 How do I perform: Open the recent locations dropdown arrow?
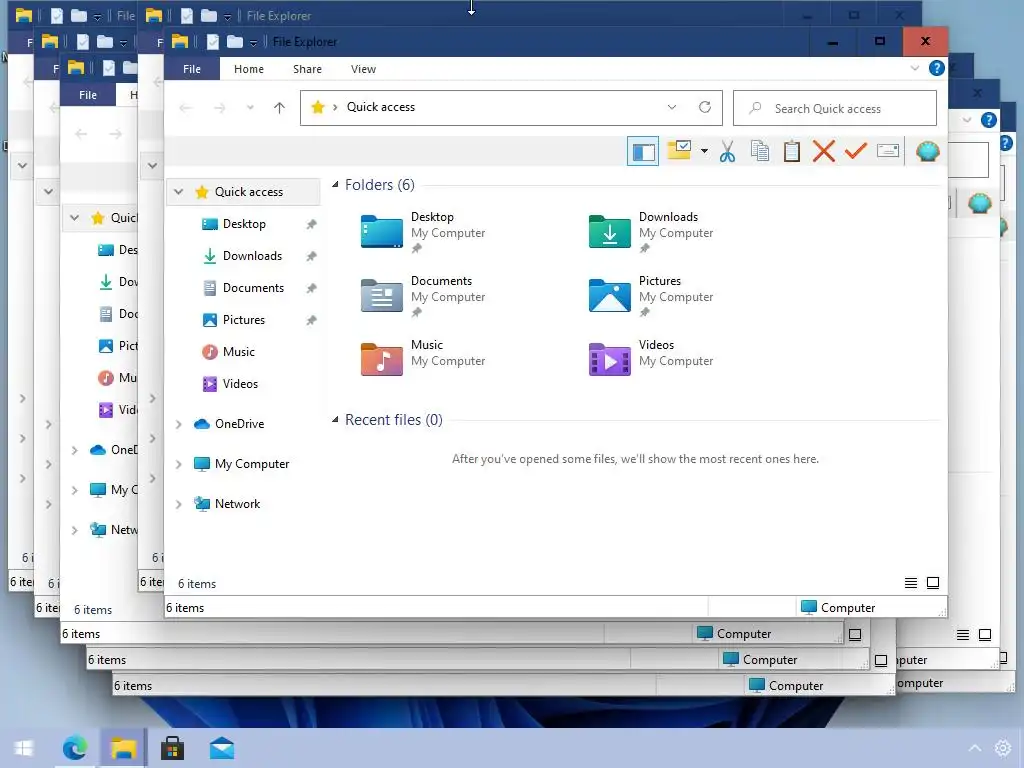point(249,108)
